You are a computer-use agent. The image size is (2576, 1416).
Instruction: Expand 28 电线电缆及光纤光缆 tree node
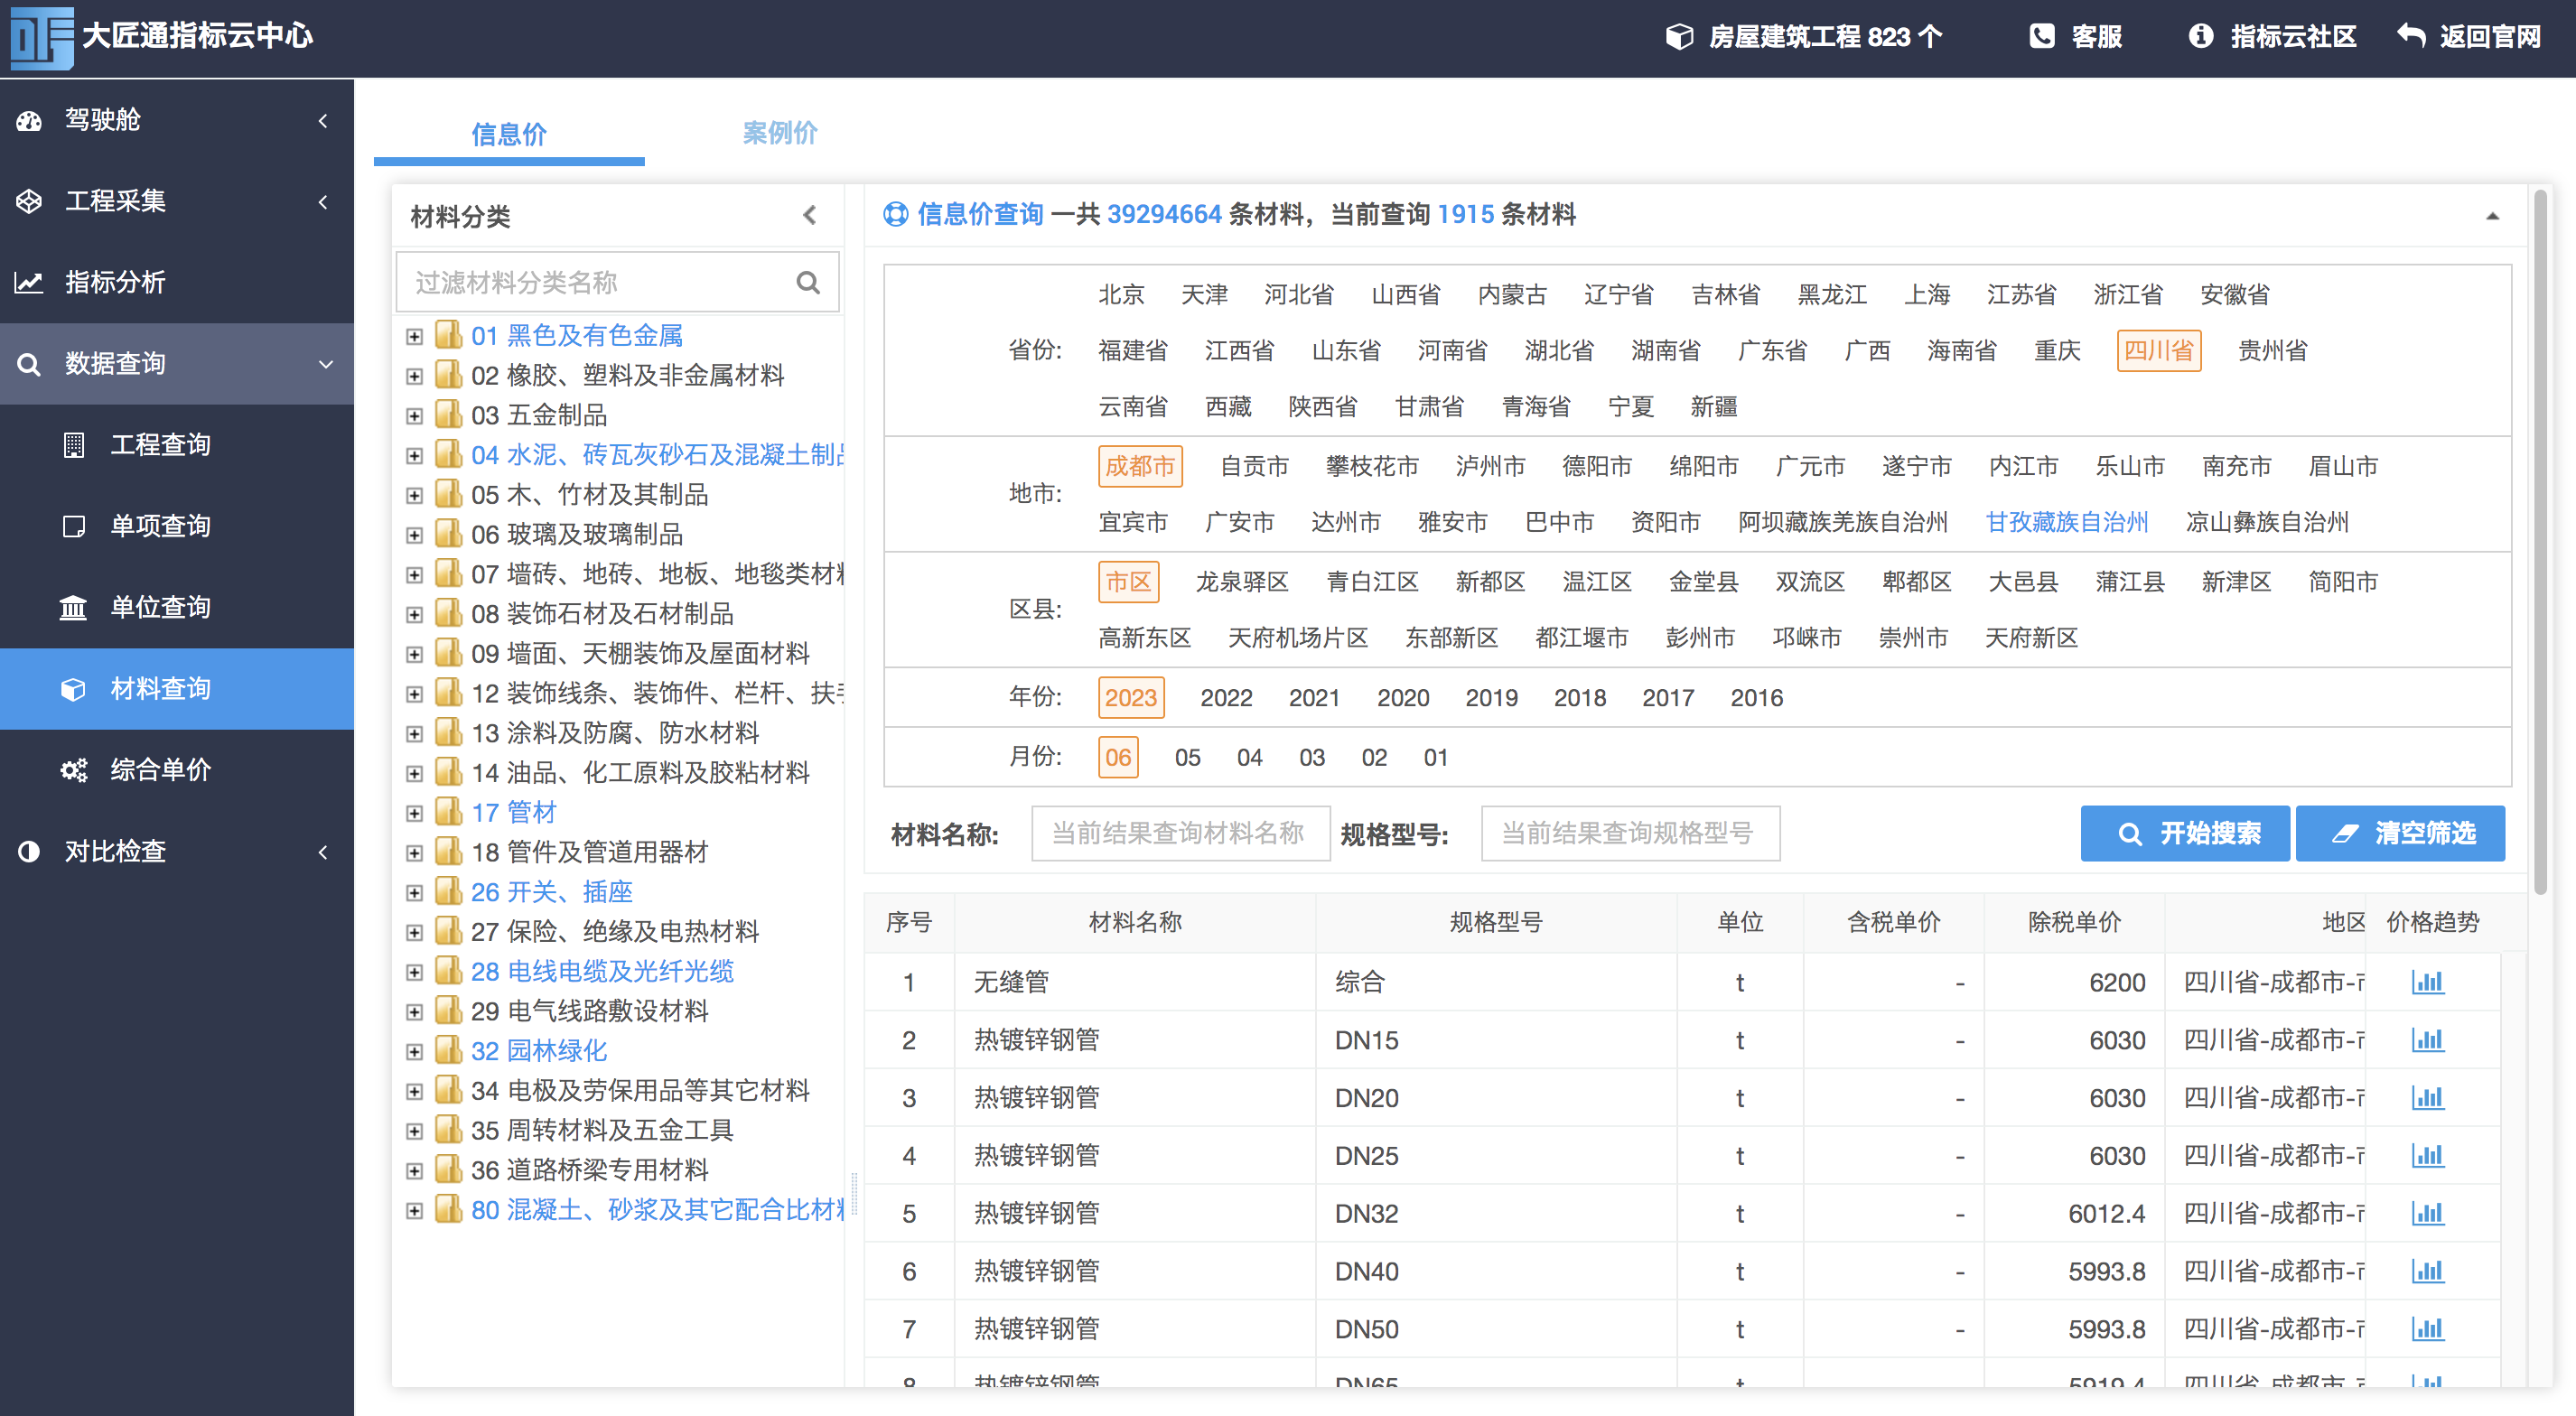pyautogui.click(x=415, y=973)
